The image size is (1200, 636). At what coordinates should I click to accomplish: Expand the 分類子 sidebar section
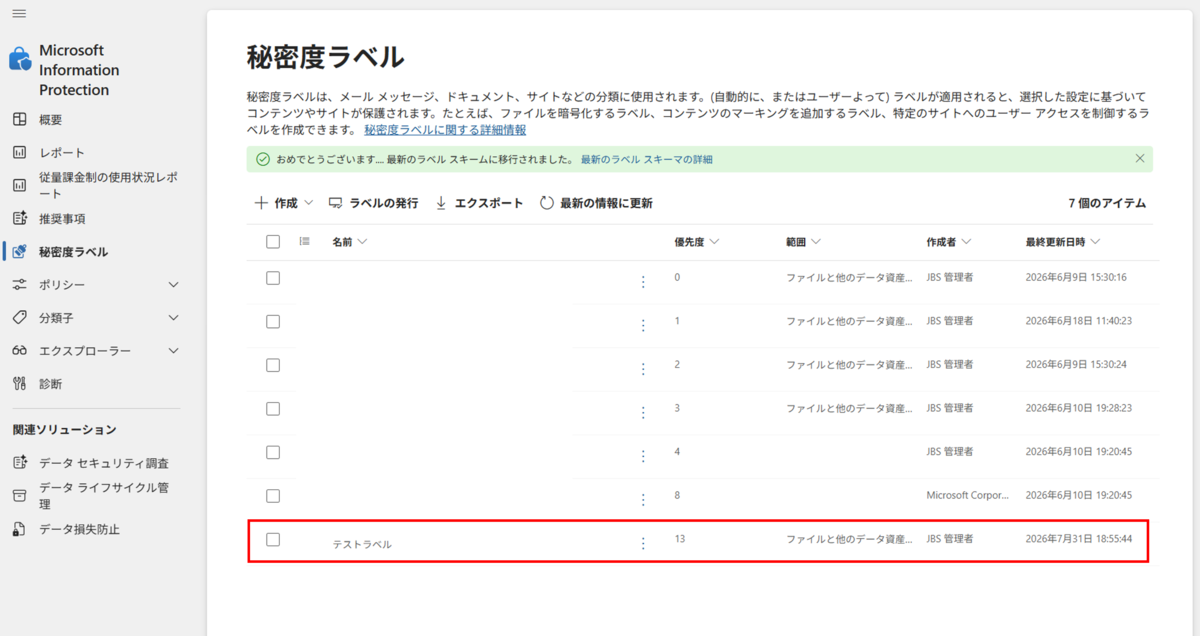pyautogui.click(x=174, y=318)
